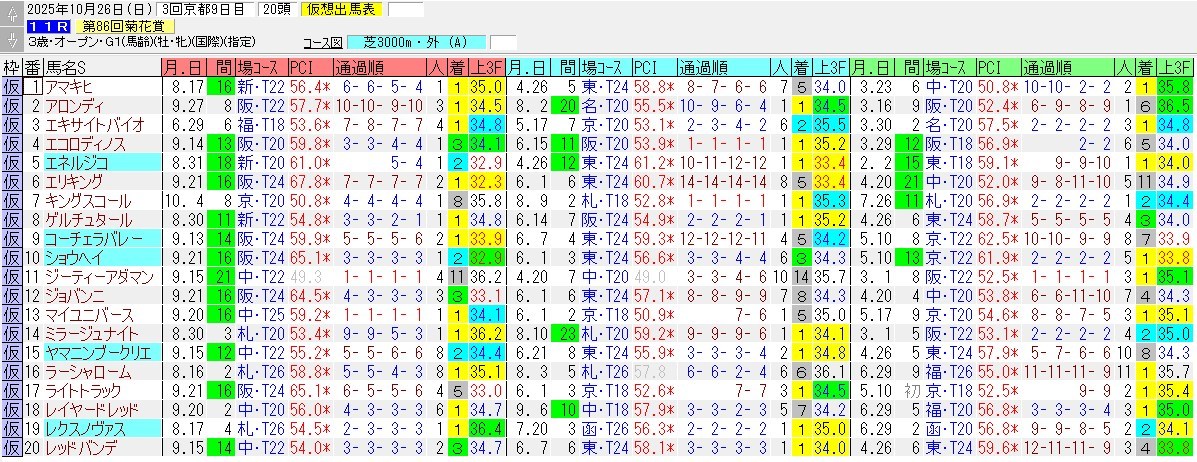
Task: Click the 仮 frame cell for アマキヒ
Action: point(11,87)
